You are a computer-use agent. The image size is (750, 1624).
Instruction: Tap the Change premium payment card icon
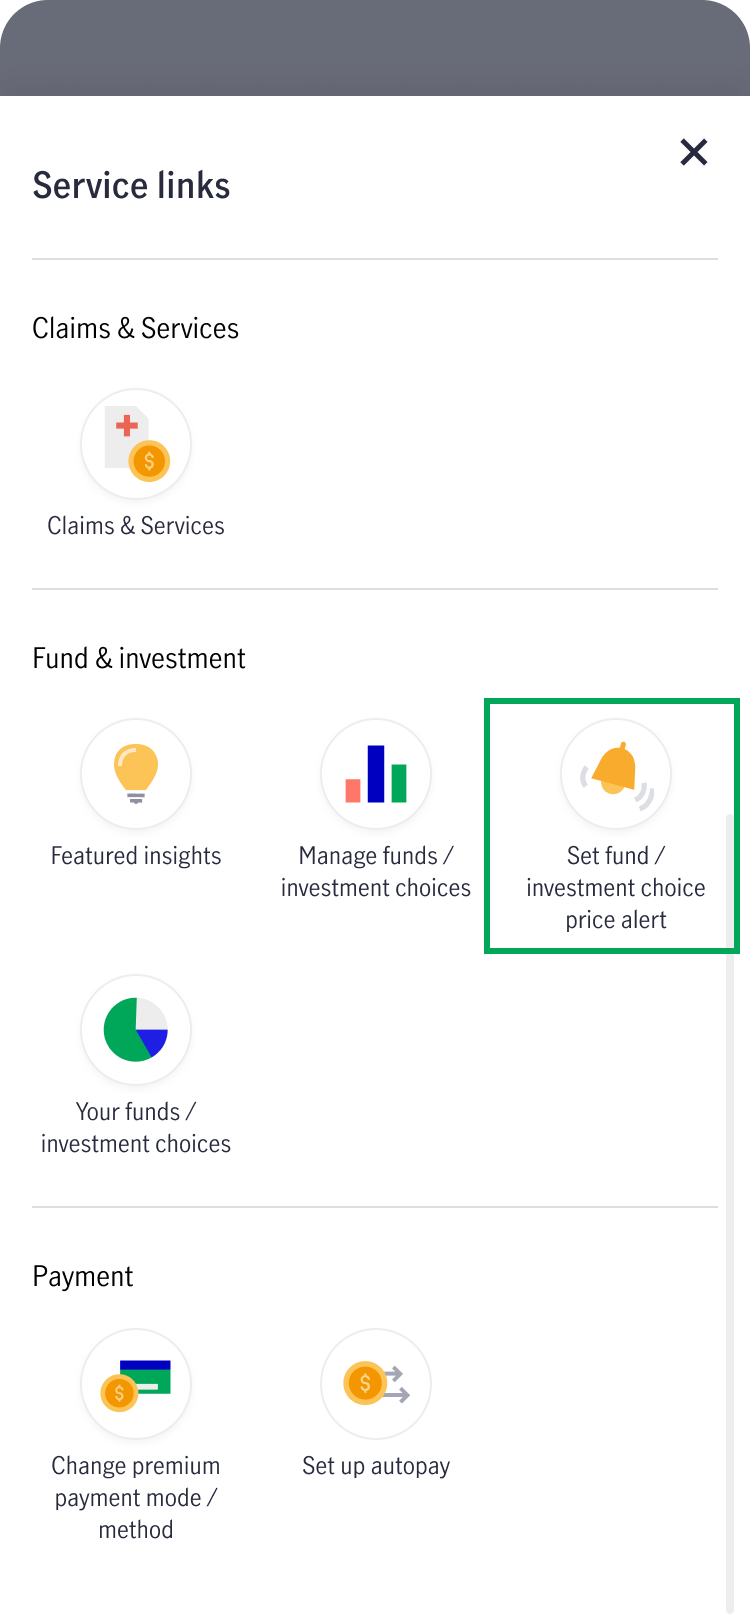coord(136,1384)
